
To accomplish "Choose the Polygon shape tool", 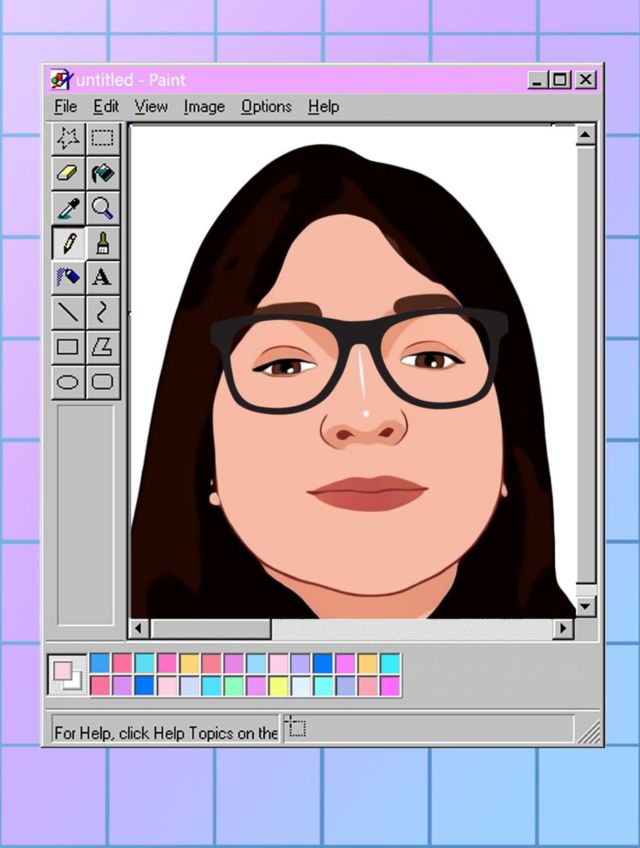I will tap(102, 347).
